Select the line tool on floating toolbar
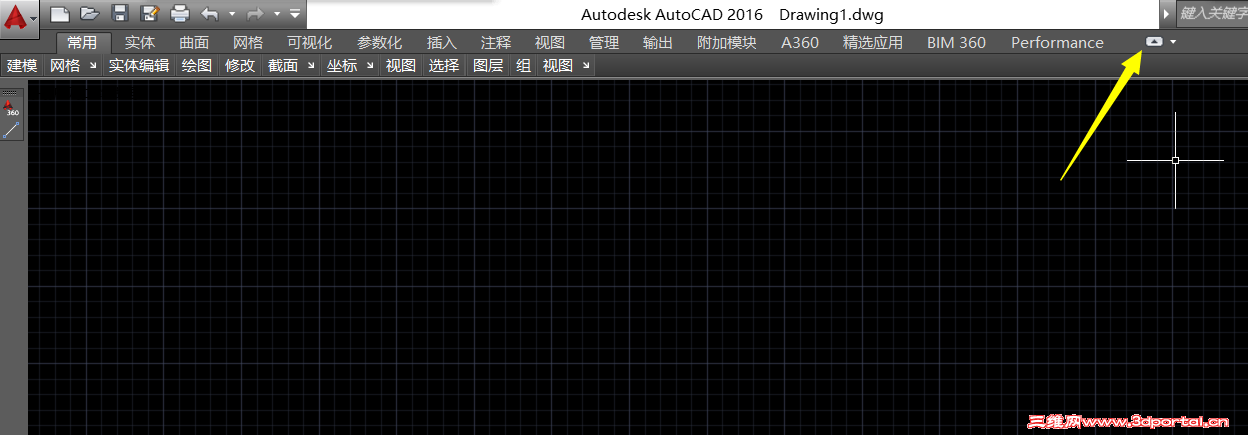Viewport: 1248px width, 435px height. point(12,129)
